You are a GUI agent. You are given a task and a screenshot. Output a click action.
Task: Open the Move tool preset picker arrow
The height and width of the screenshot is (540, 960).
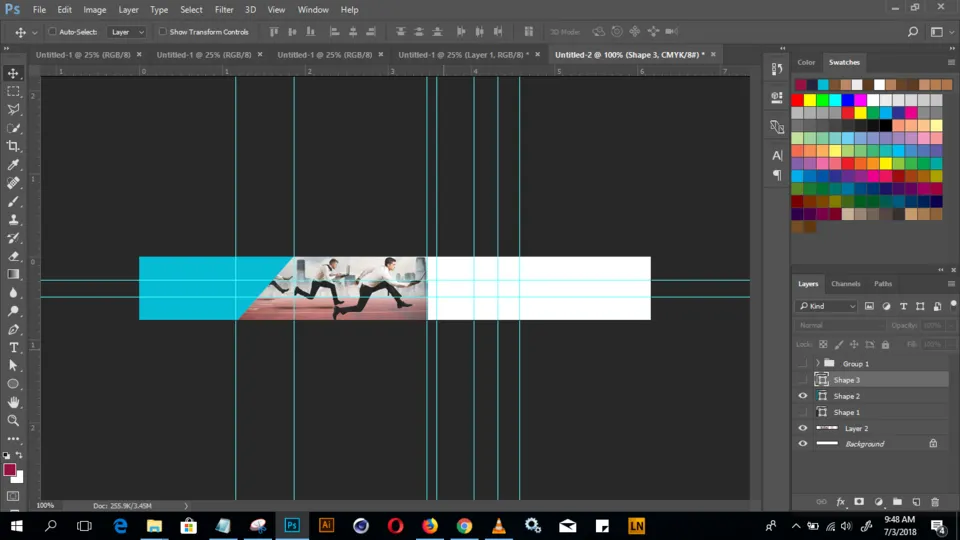(34, 32)
